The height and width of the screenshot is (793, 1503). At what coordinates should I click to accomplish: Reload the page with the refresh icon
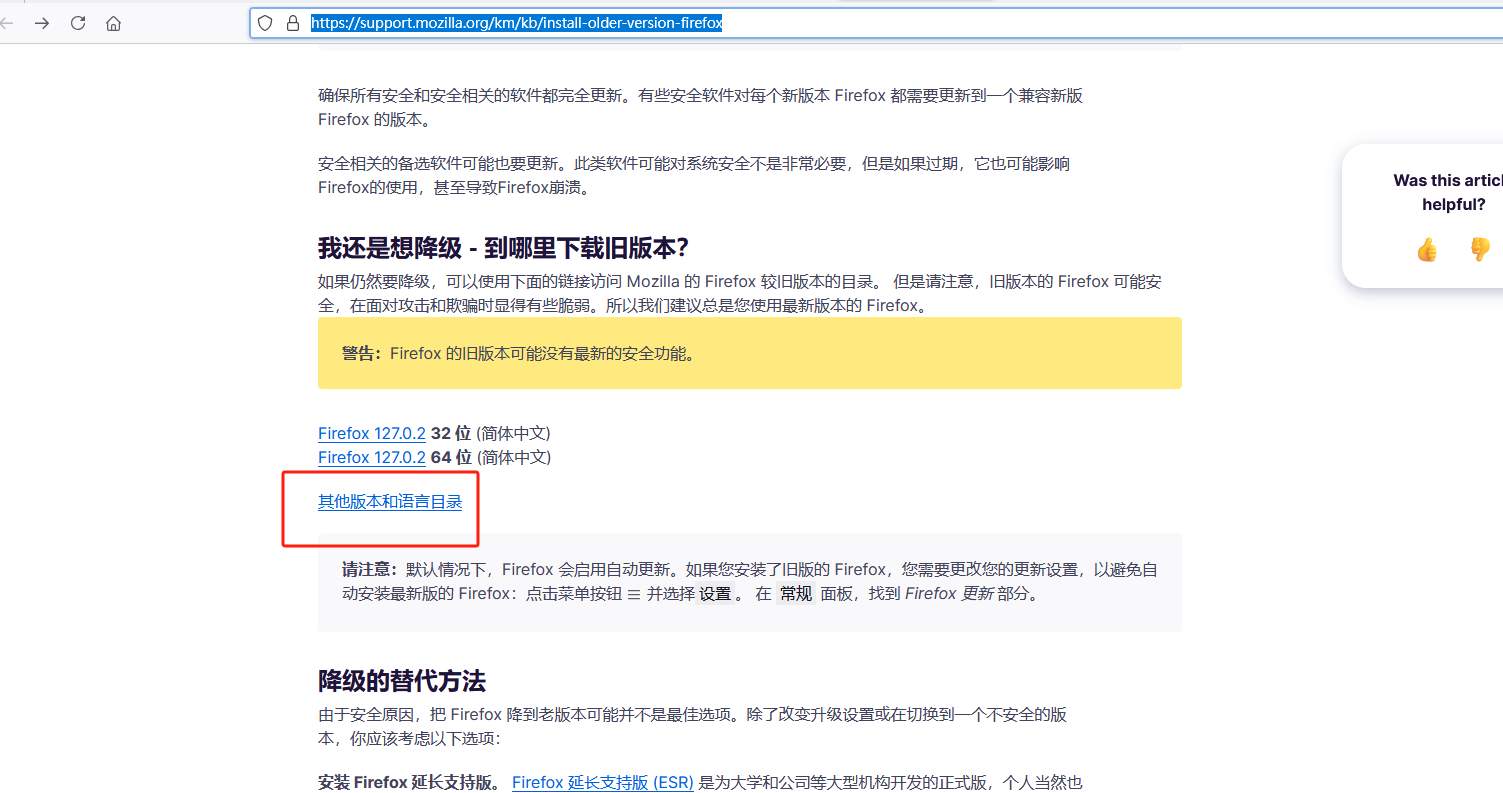click(78, 23)
